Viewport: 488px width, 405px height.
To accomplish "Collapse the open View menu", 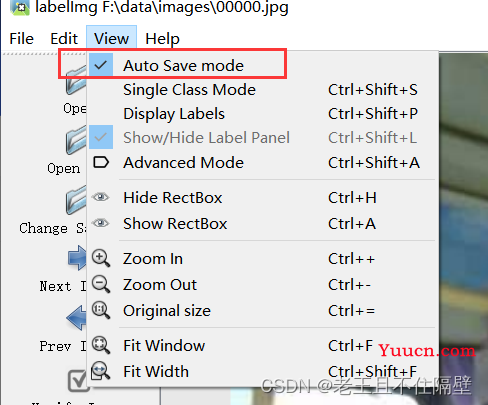I will point(111,38).
